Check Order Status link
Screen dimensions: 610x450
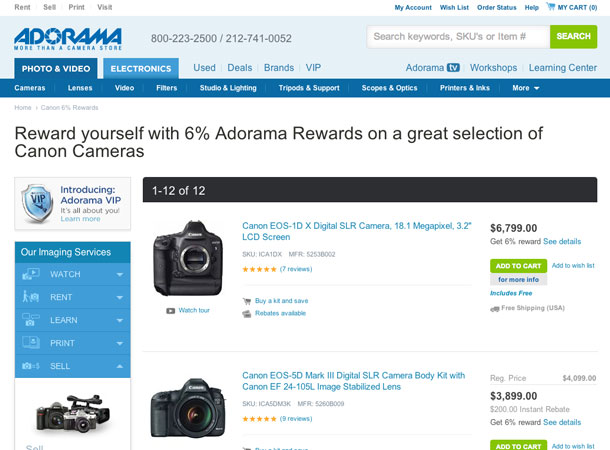[497, 7]
